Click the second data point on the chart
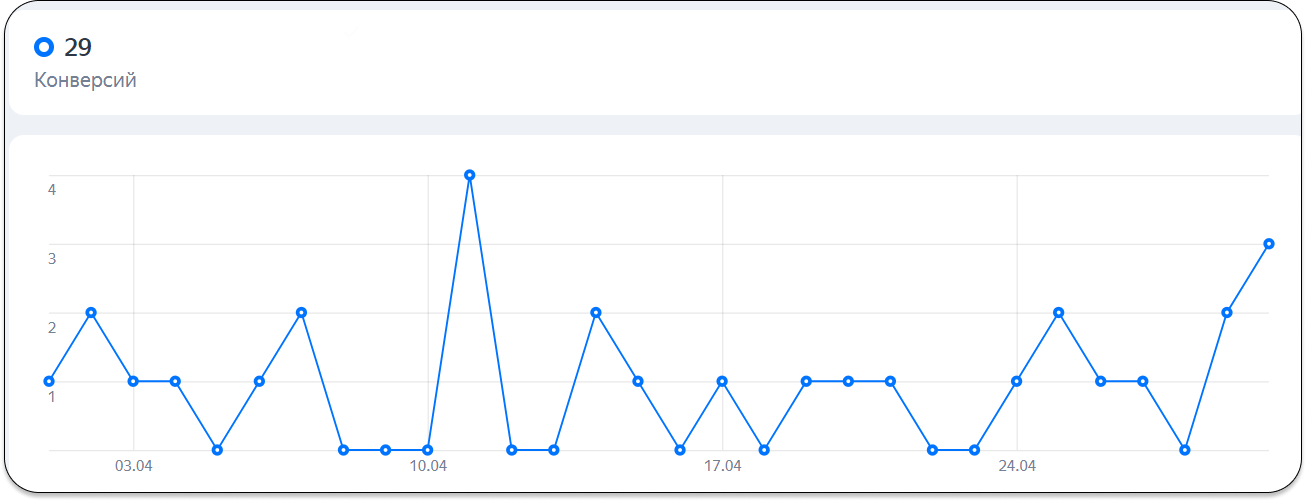The image size is (1306, 501). [91, 313]
